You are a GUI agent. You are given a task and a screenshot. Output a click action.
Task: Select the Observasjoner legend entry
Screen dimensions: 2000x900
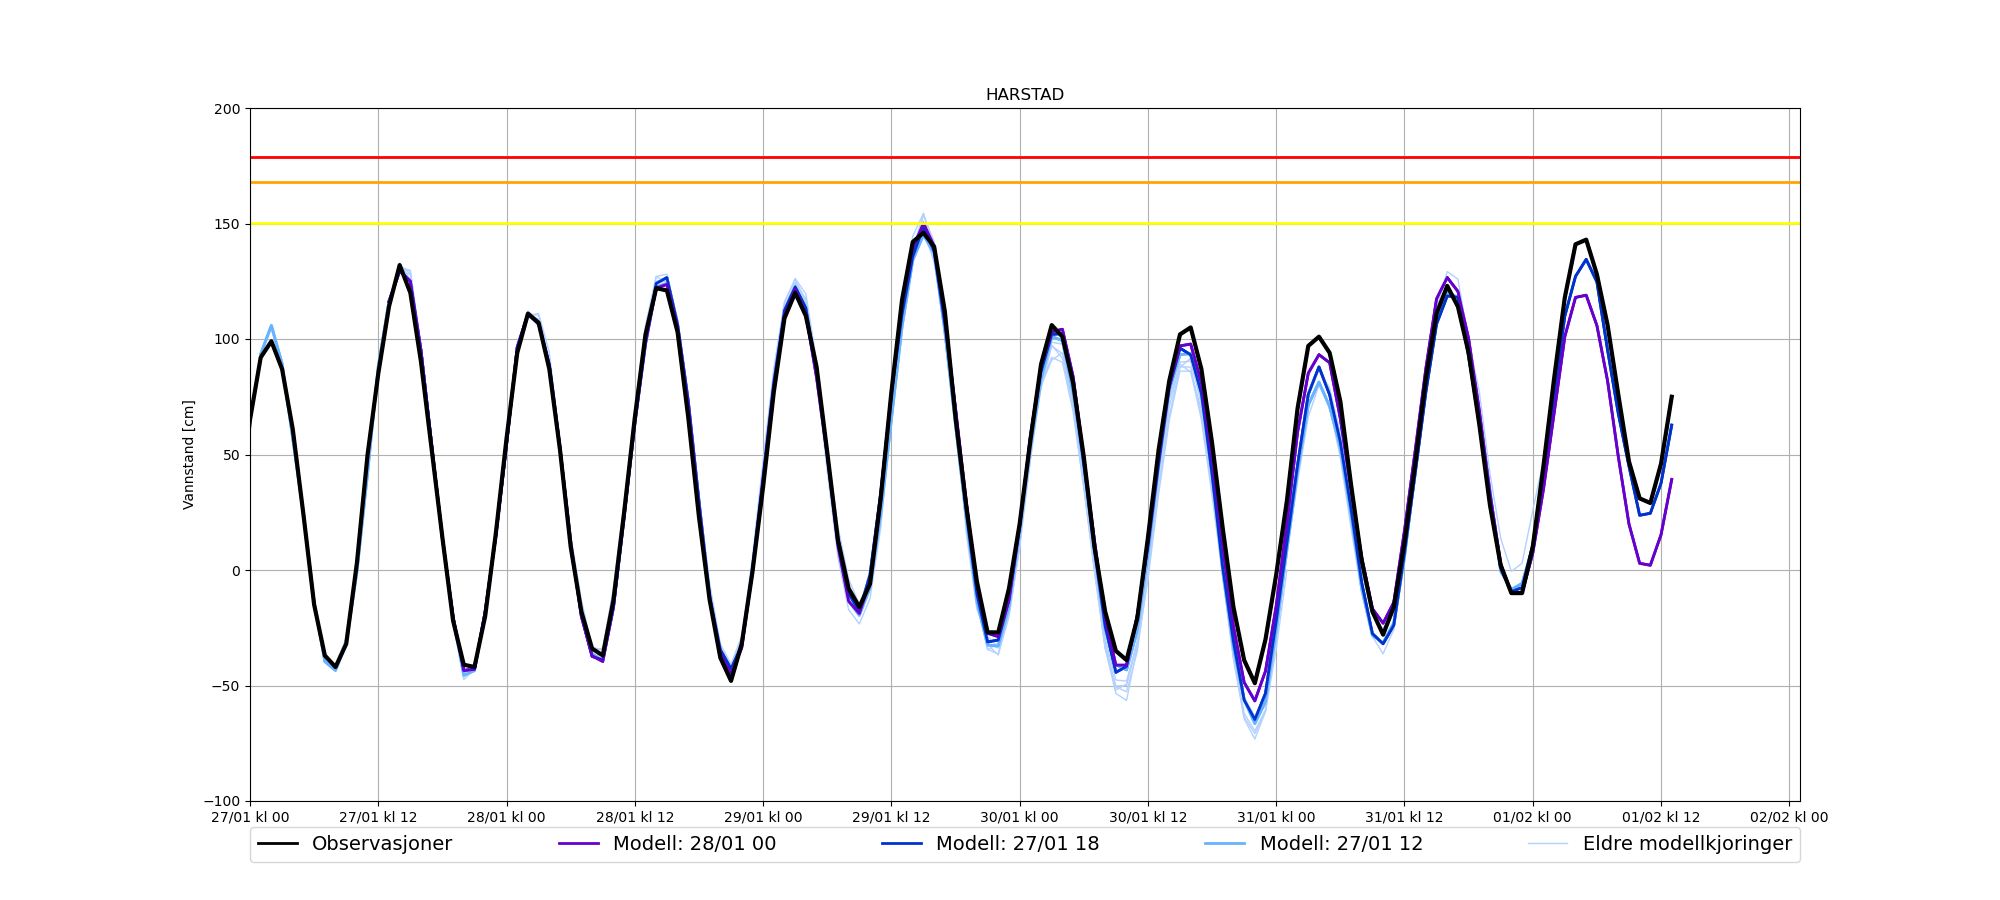pos(354,844)
